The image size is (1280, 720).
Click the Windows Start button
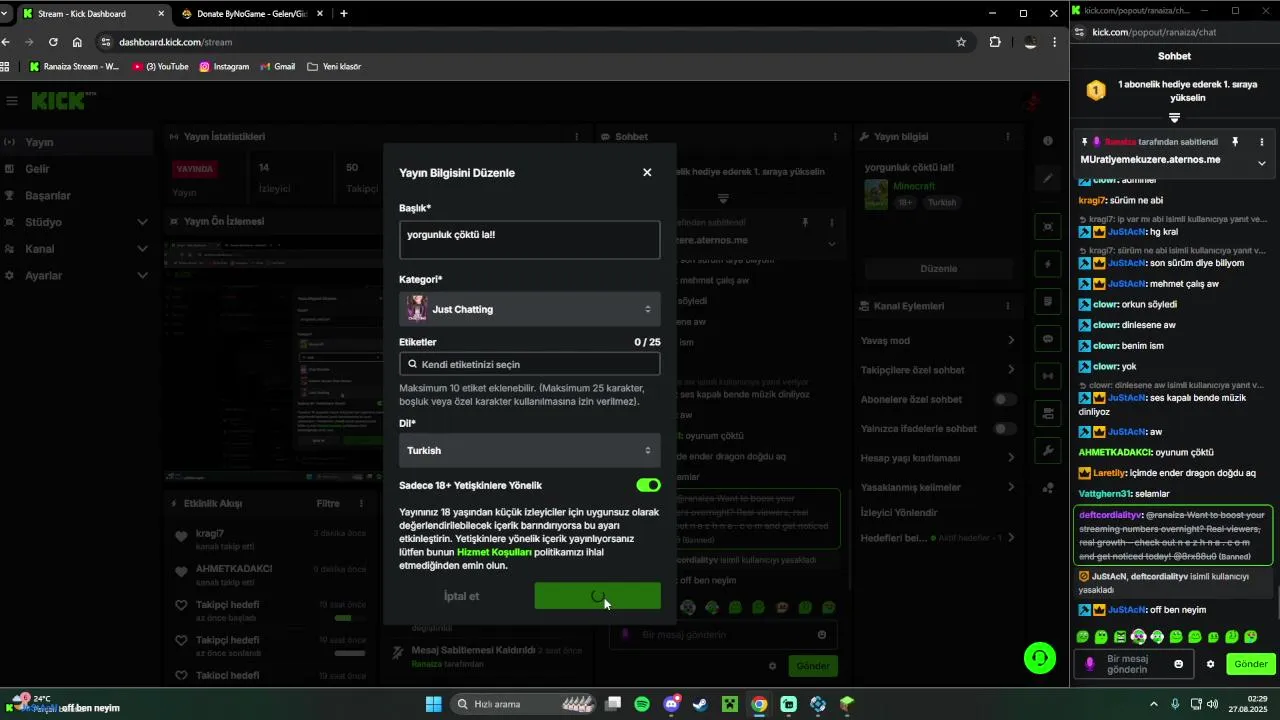[433, 704]
